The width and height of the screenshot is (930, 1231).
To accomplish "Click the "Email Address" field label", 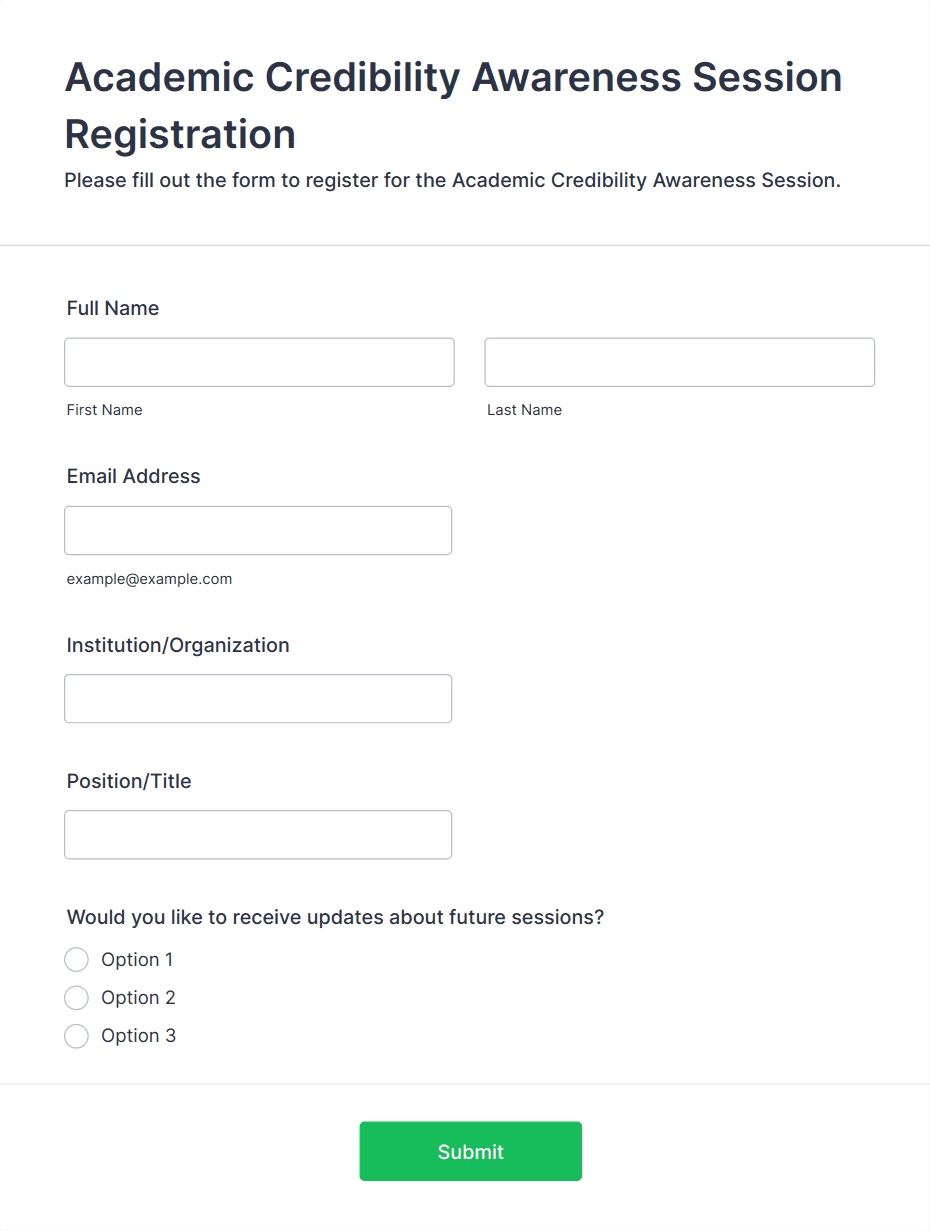I will pos(134,476).
